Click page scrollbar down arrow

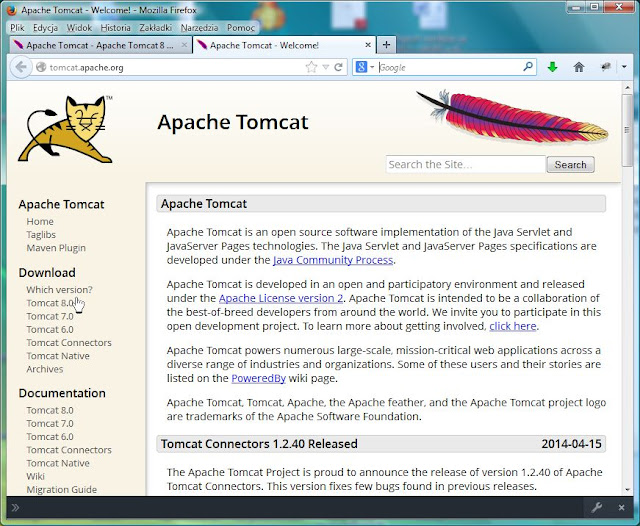point(627,490)
